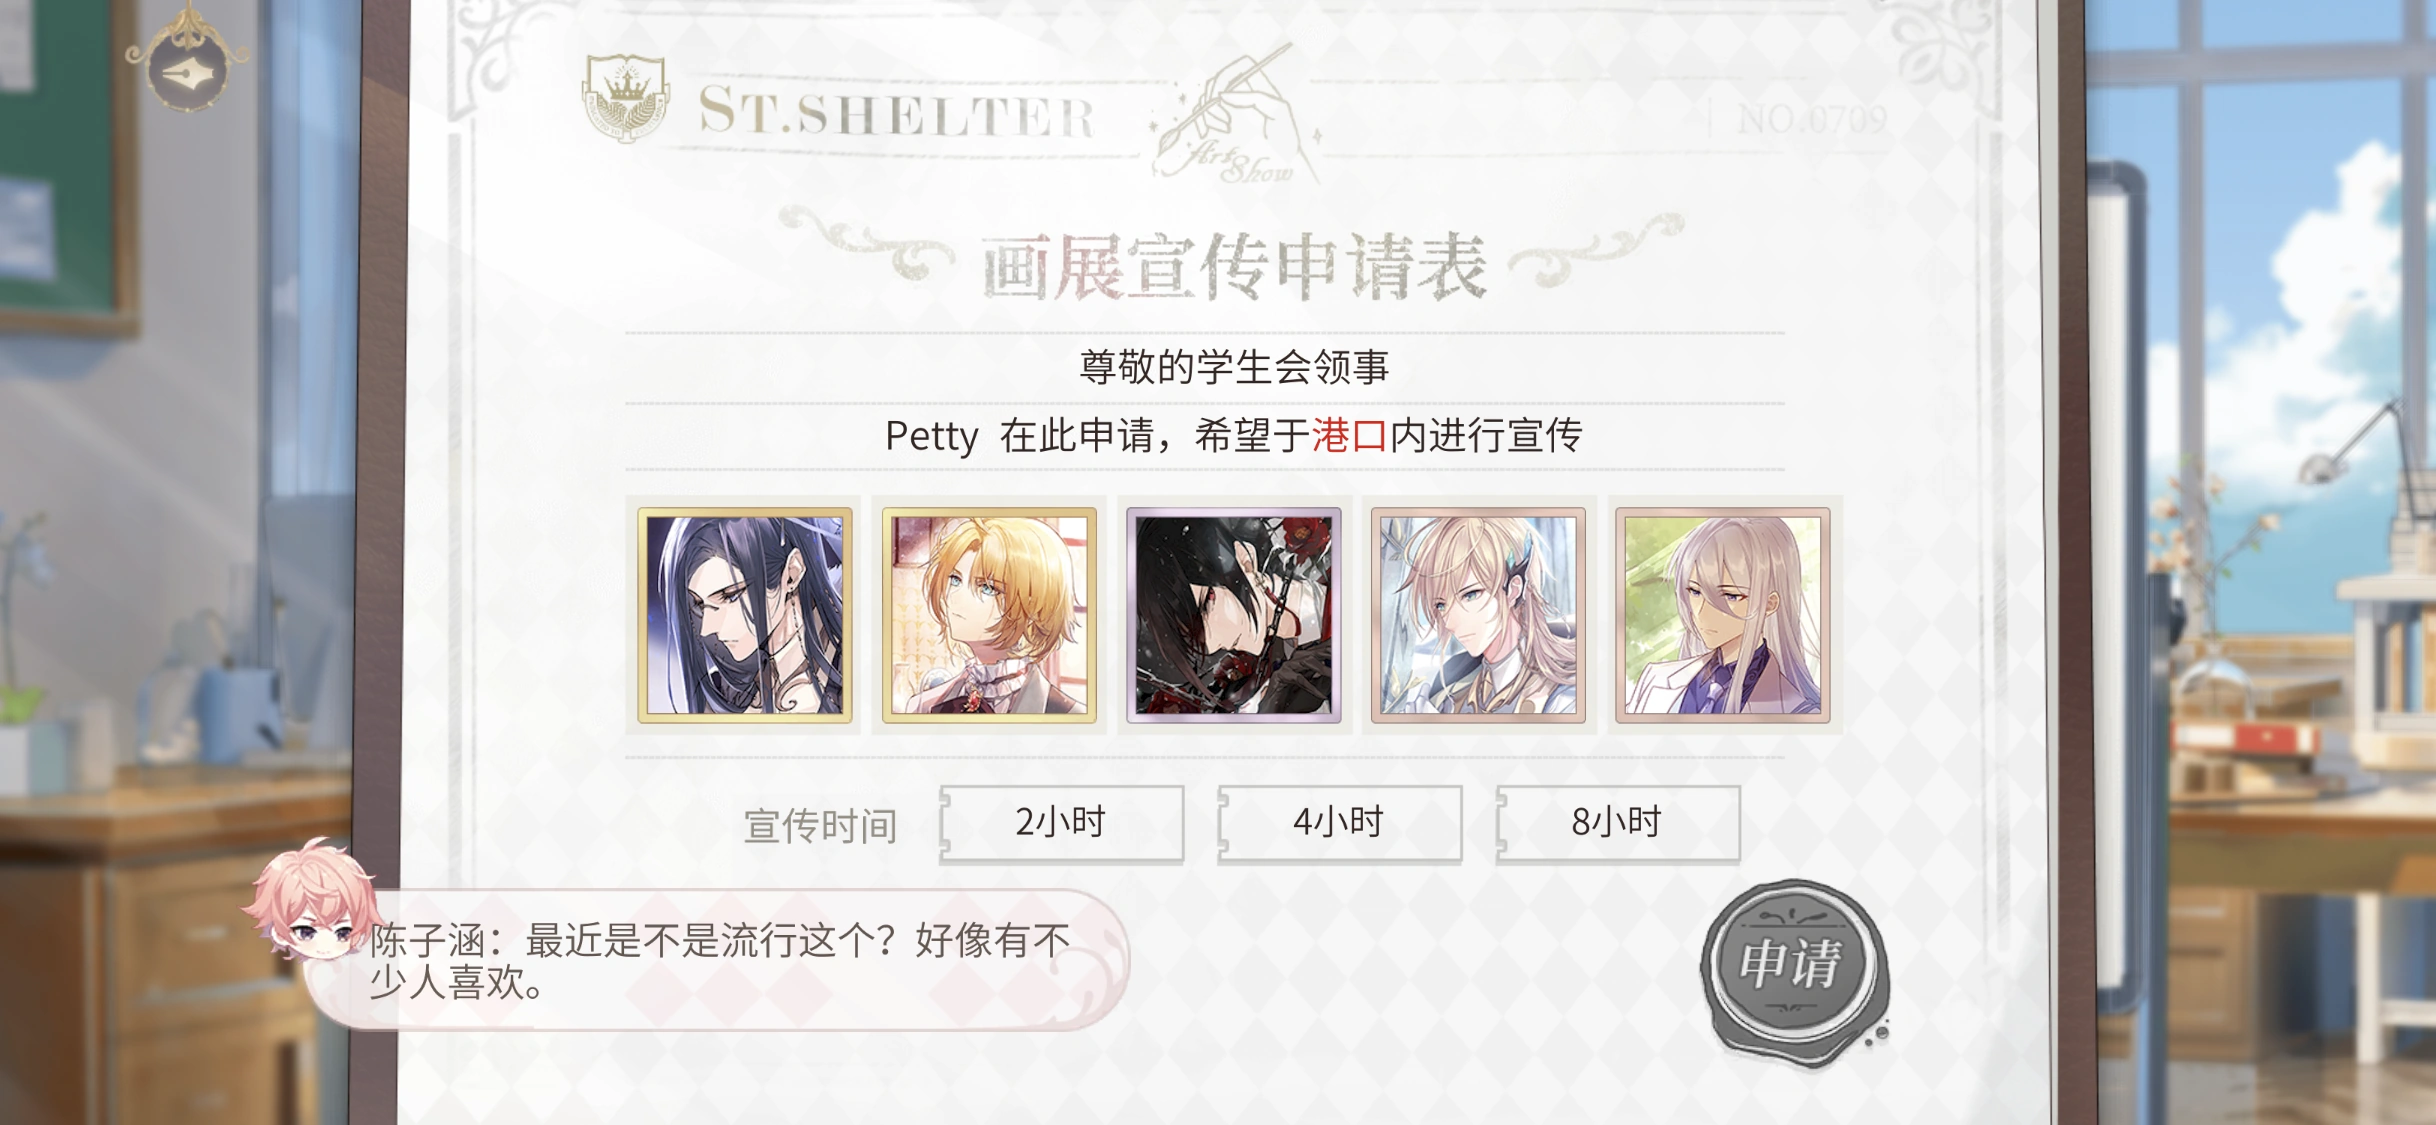
Task: Tap the back arrow pen-nib icon
Action: click(188, 71)
